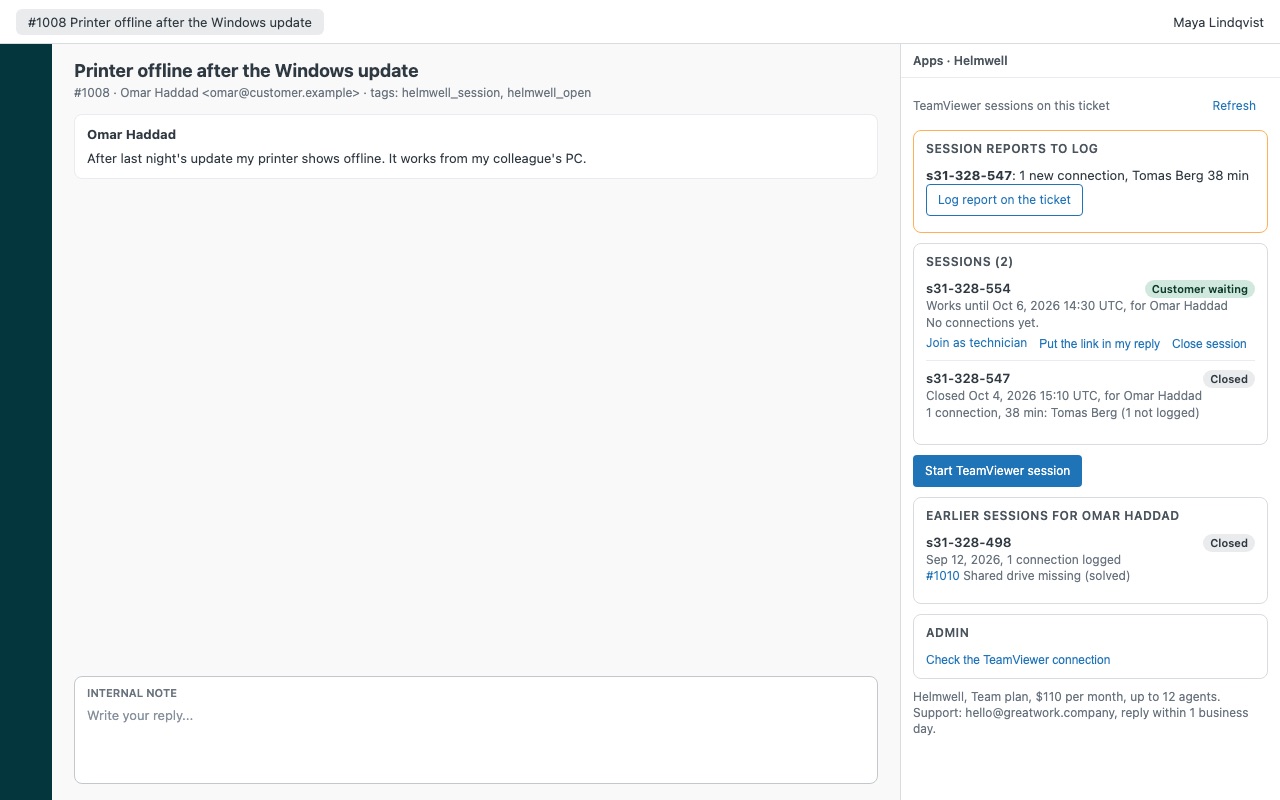Click 'Sep 12, 2026, 1 connection logged'
The height and width of the screenshot is (800, 1280).
click(x=1023, y=560)
